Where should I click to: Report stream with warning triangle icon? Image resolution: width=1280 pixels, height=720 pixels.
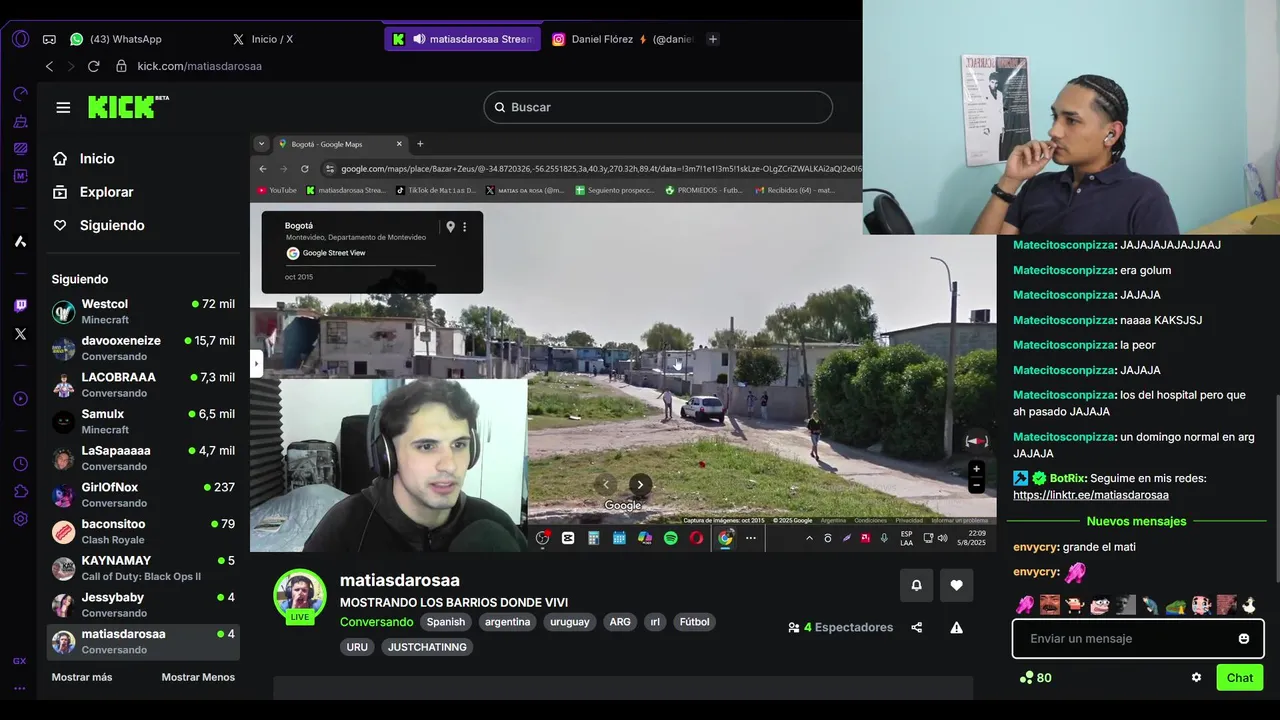(956, 628)
